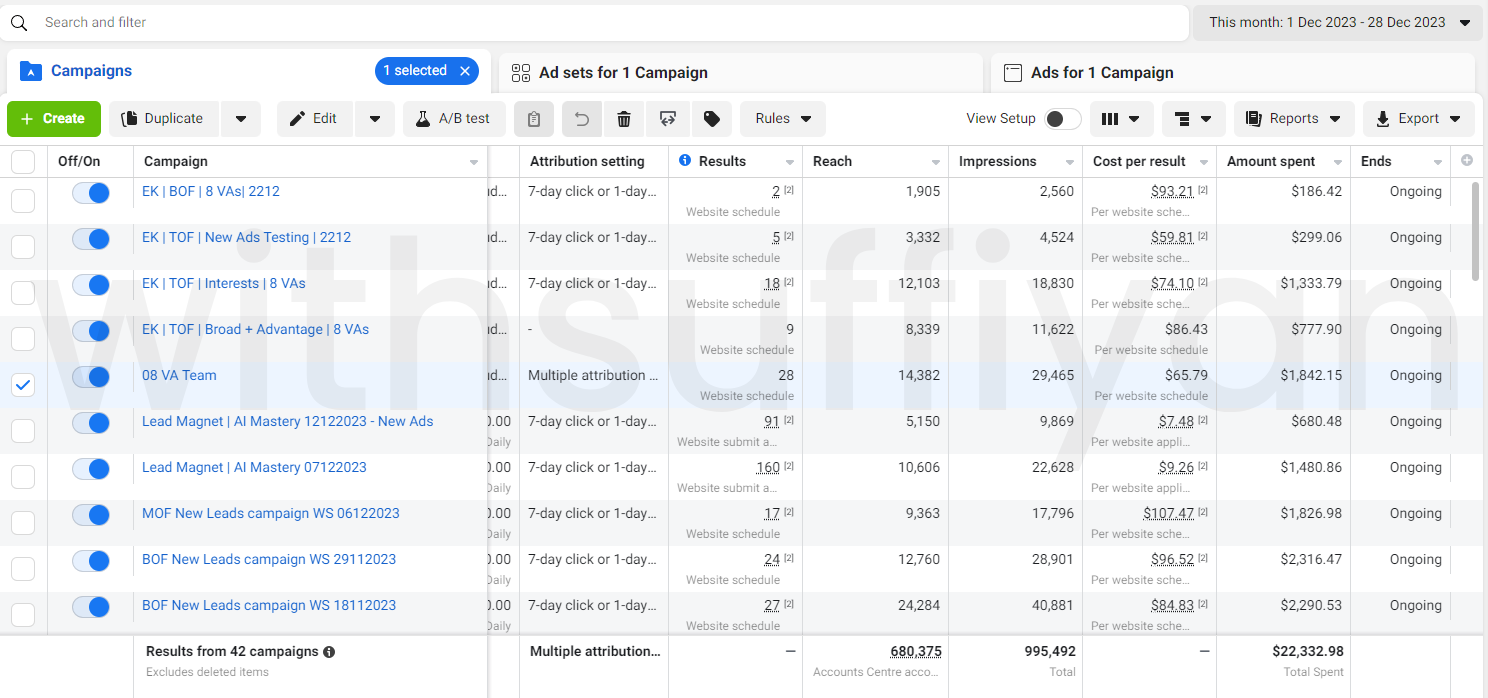Open the Campaign column header dropdown arrow

474,162
